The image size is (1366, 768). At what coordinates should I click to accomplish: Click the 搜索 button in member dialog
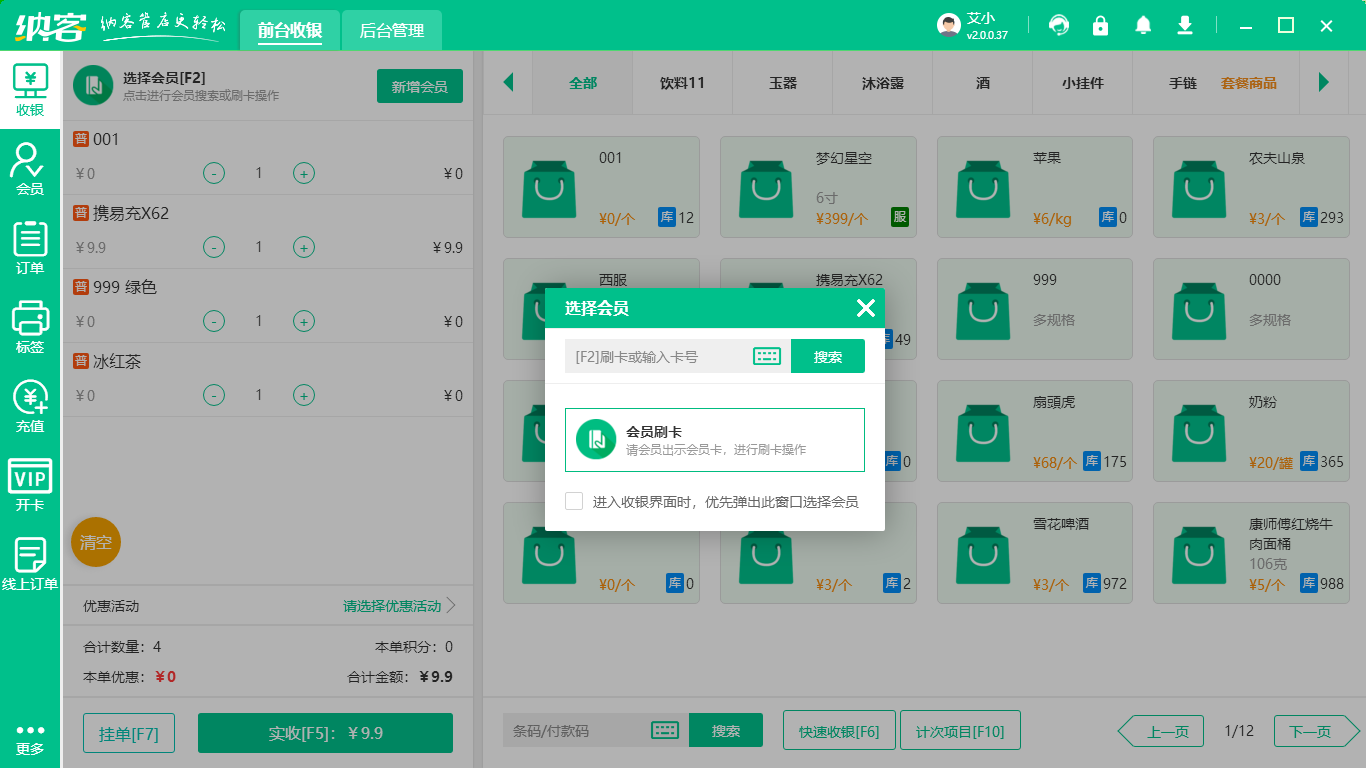[x=827, y=356]
